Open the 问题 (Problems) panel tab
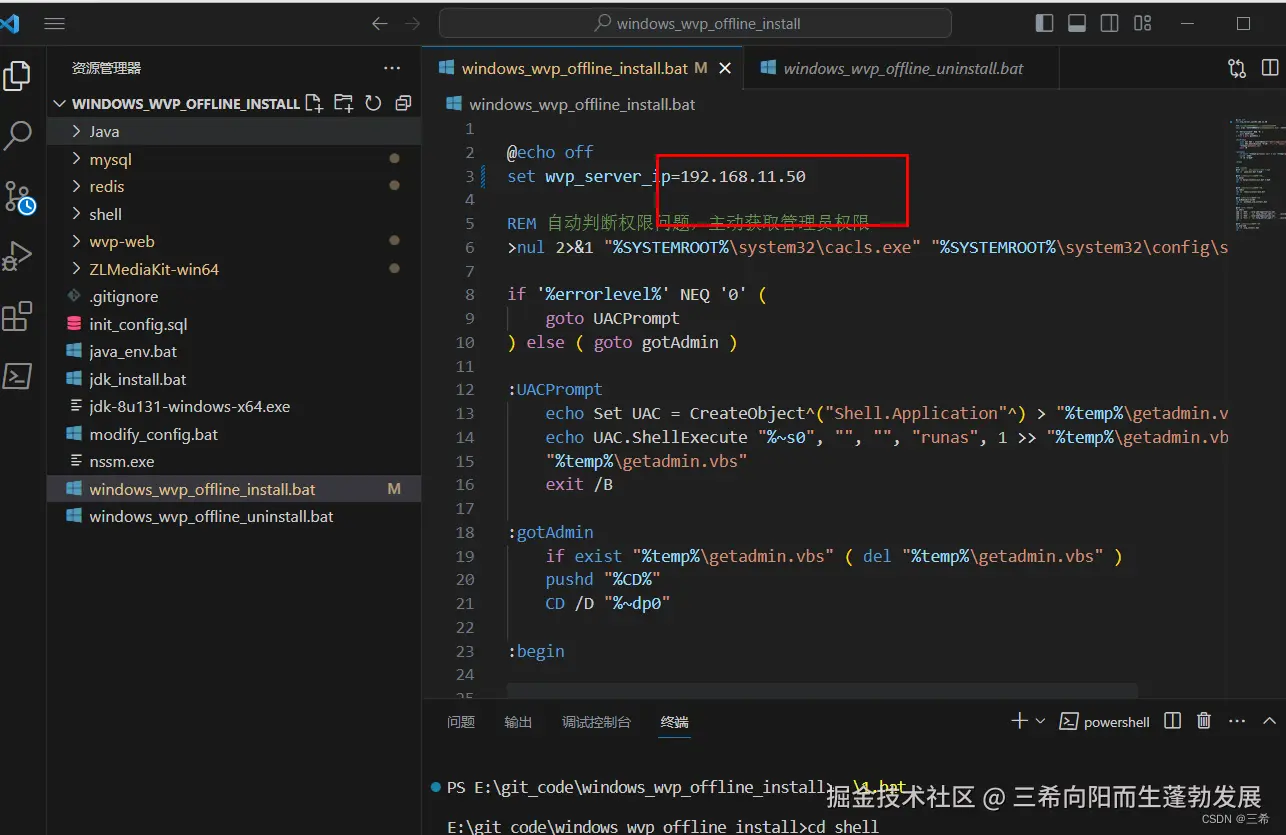The height and width of the screenshot is (835, 1286). (461, 722)
